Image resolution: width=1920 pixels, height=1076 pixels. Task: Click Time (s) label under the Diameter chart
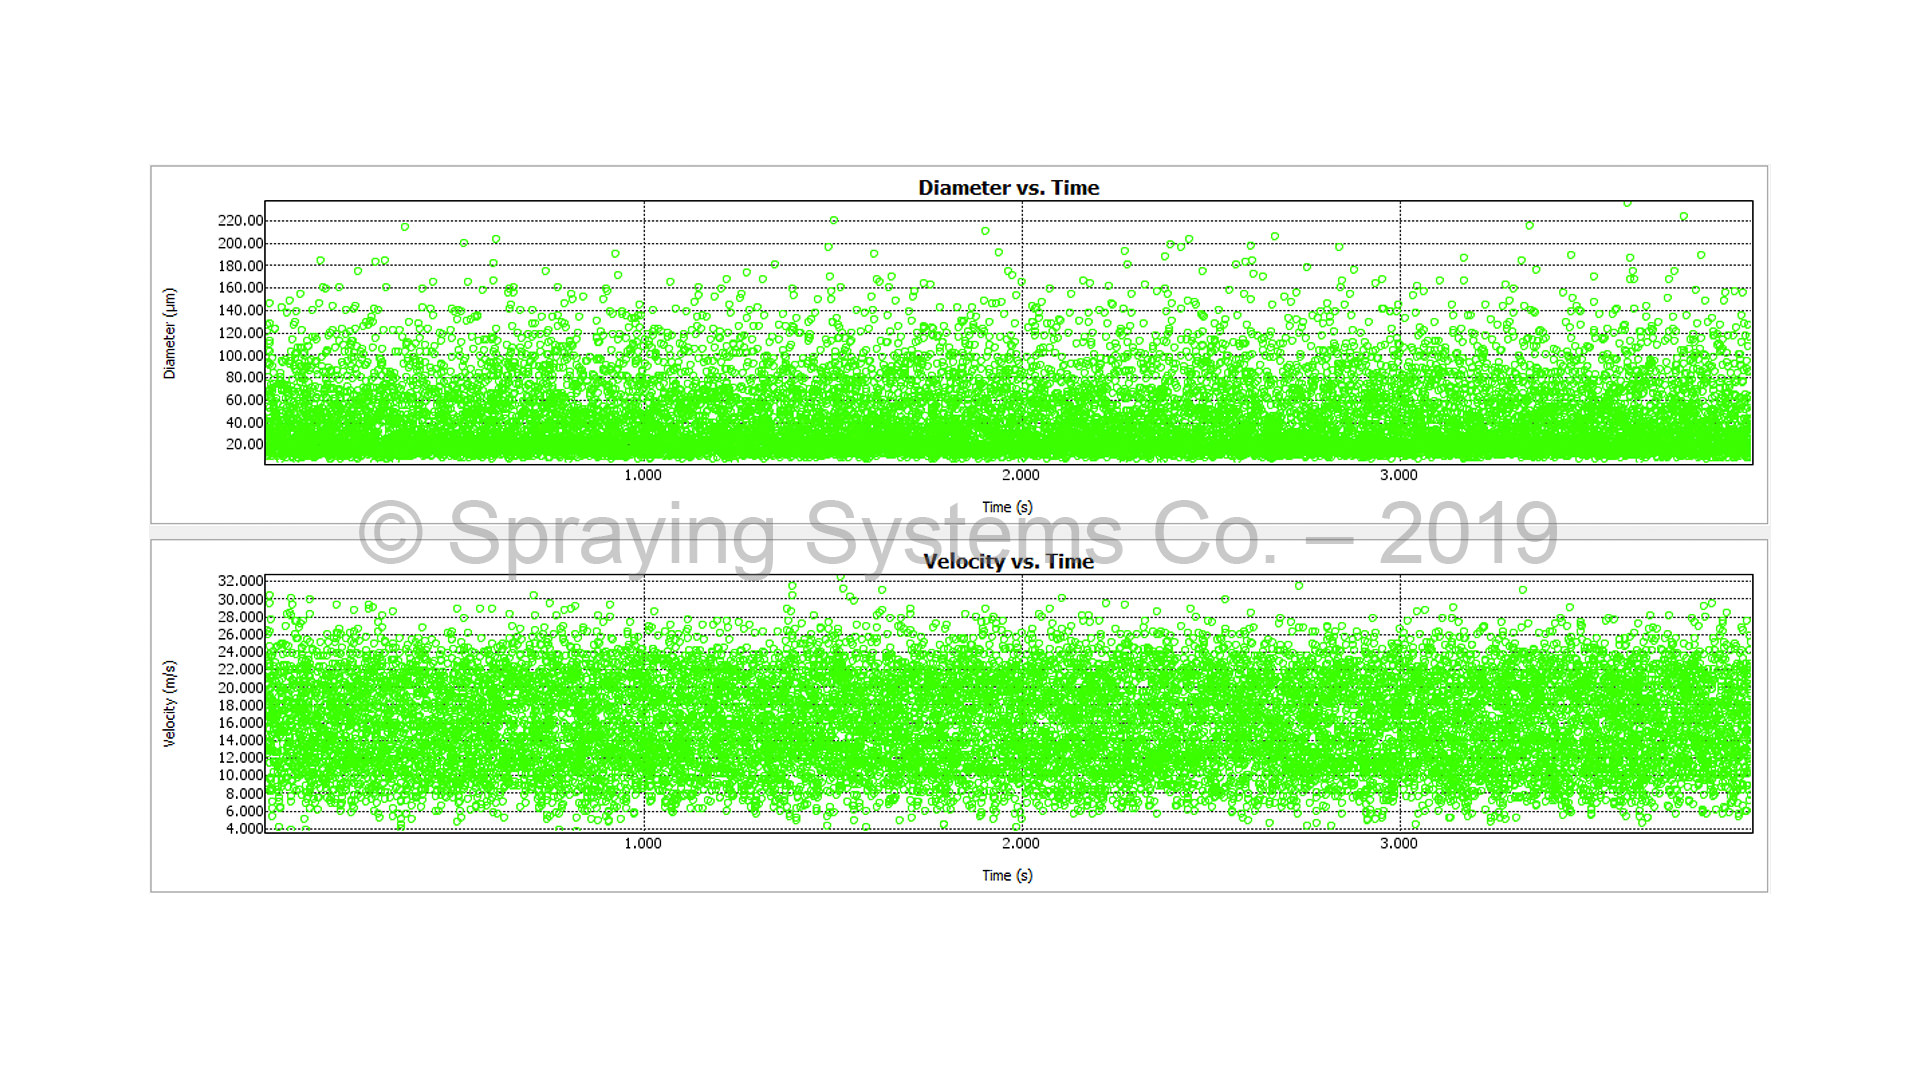tap(1007, 507)
